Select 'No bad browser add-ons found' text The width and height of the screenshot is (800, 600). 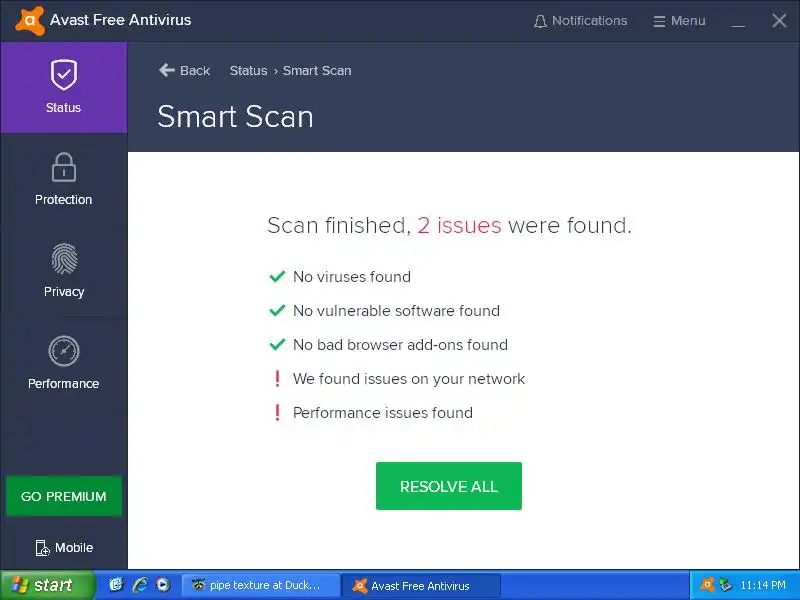(401, 345)
